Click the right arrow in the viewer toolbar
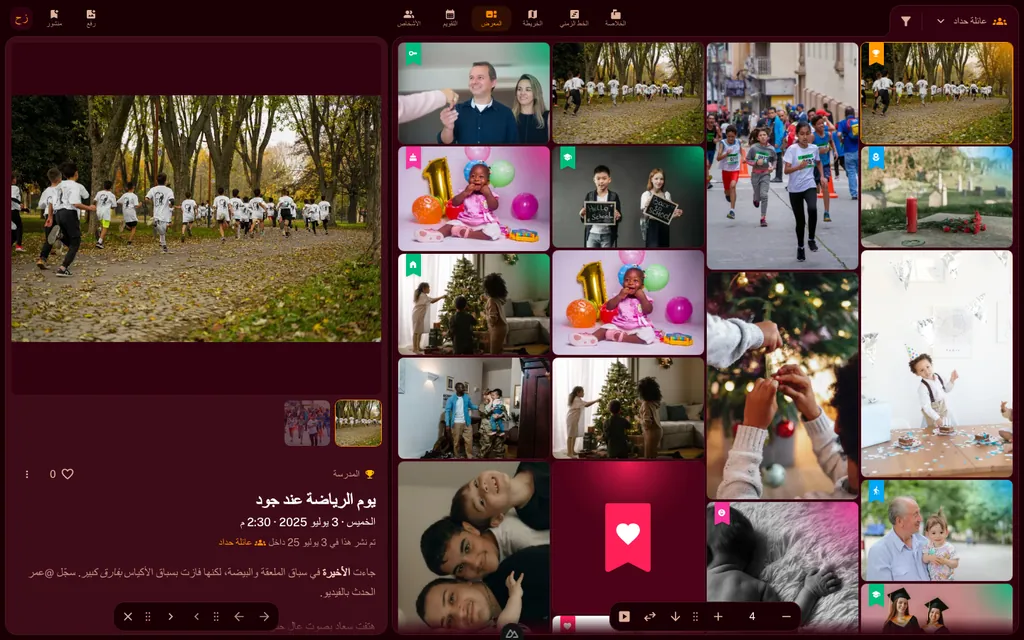The width and height of the screenshot is (1024, 640). (x=264, y=616)
